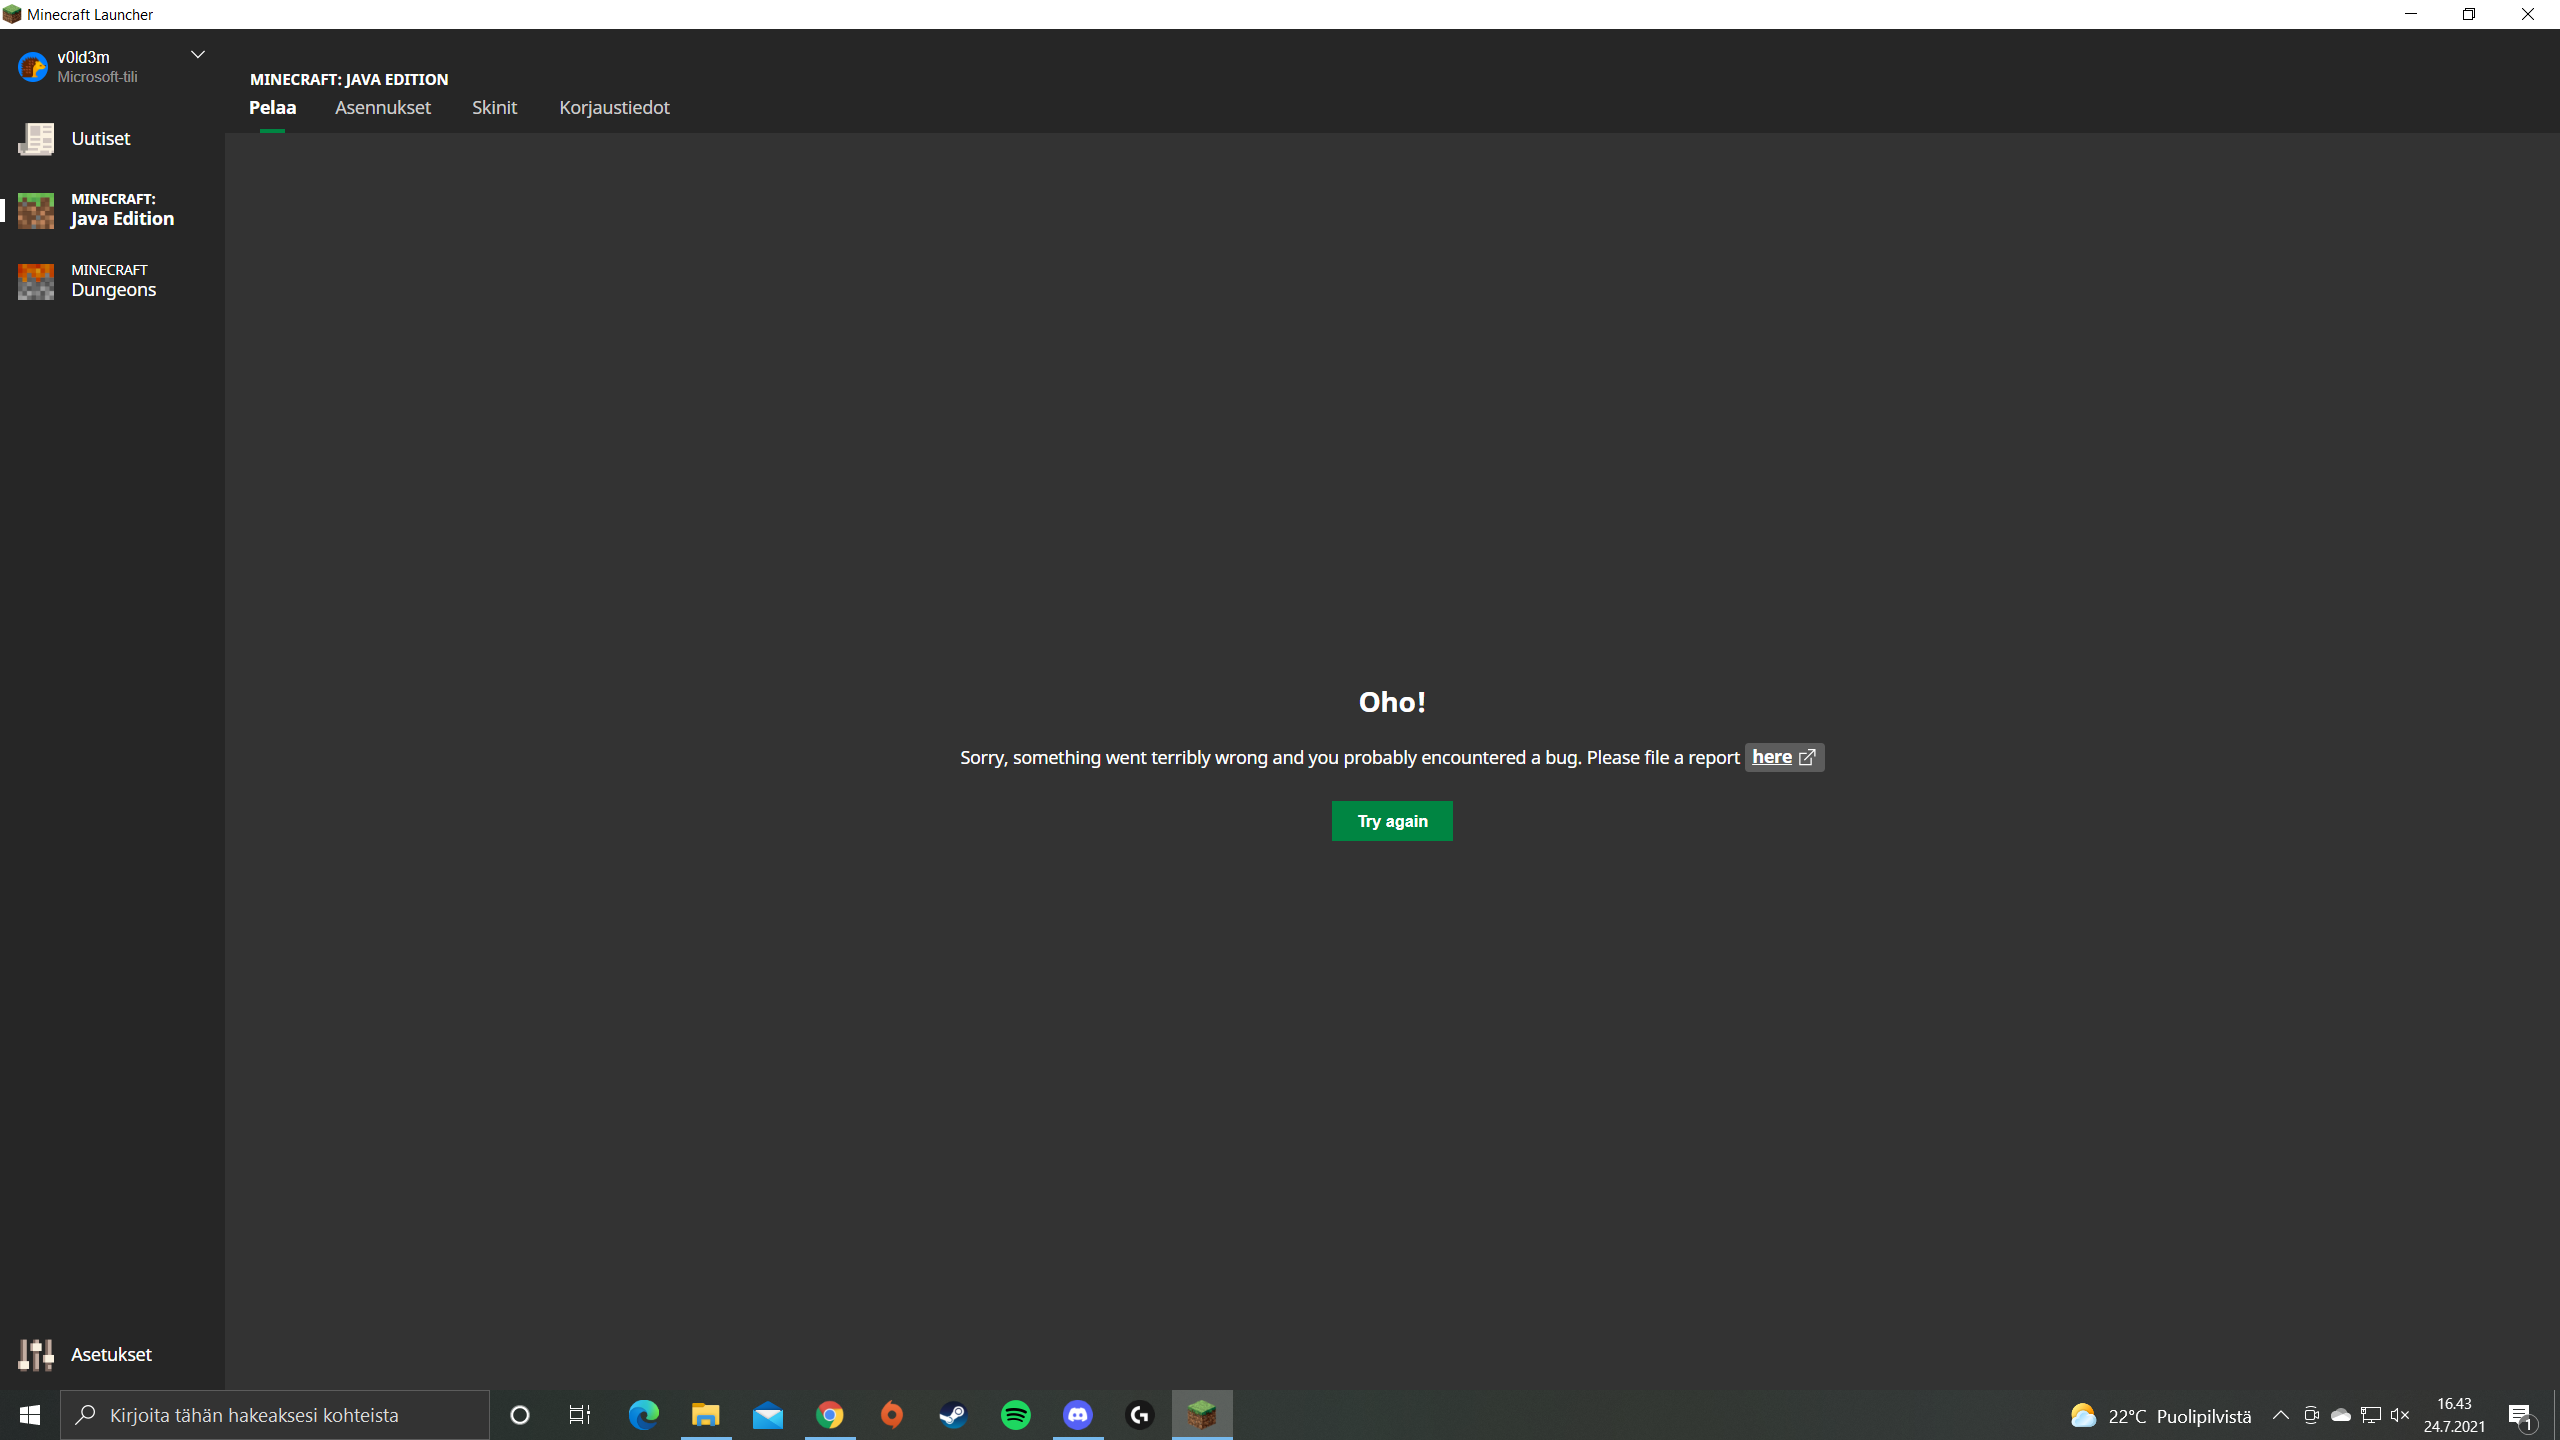Go to the Korjaustiedot tab
Viewport: 2560px width, 1440px height.
pyautogui.click(x=614, y=108)
